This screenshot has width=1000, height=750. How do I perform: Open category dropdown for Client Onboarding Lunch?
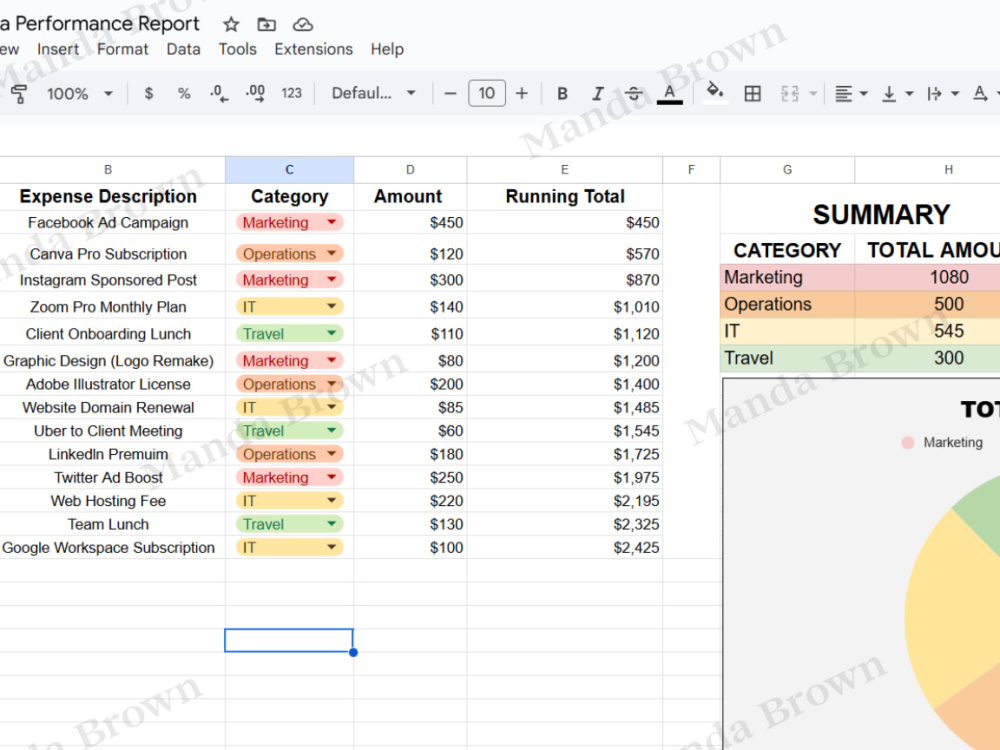coord(332,333)
